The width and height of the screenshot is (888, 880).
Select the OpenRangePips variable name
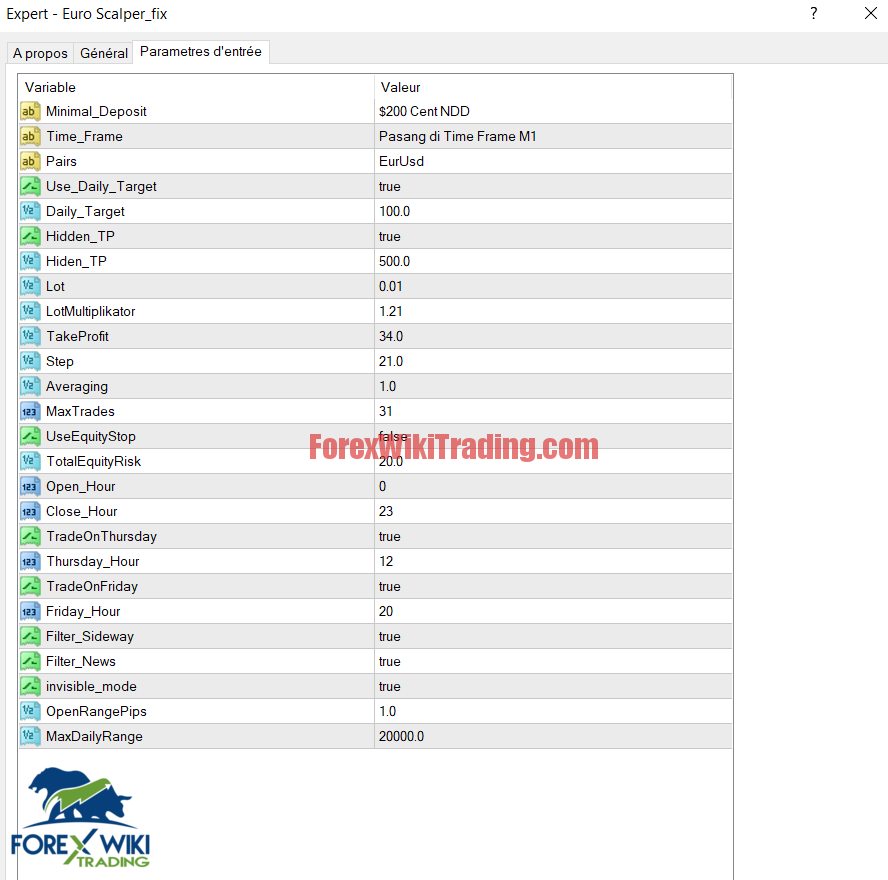point(96,711)
